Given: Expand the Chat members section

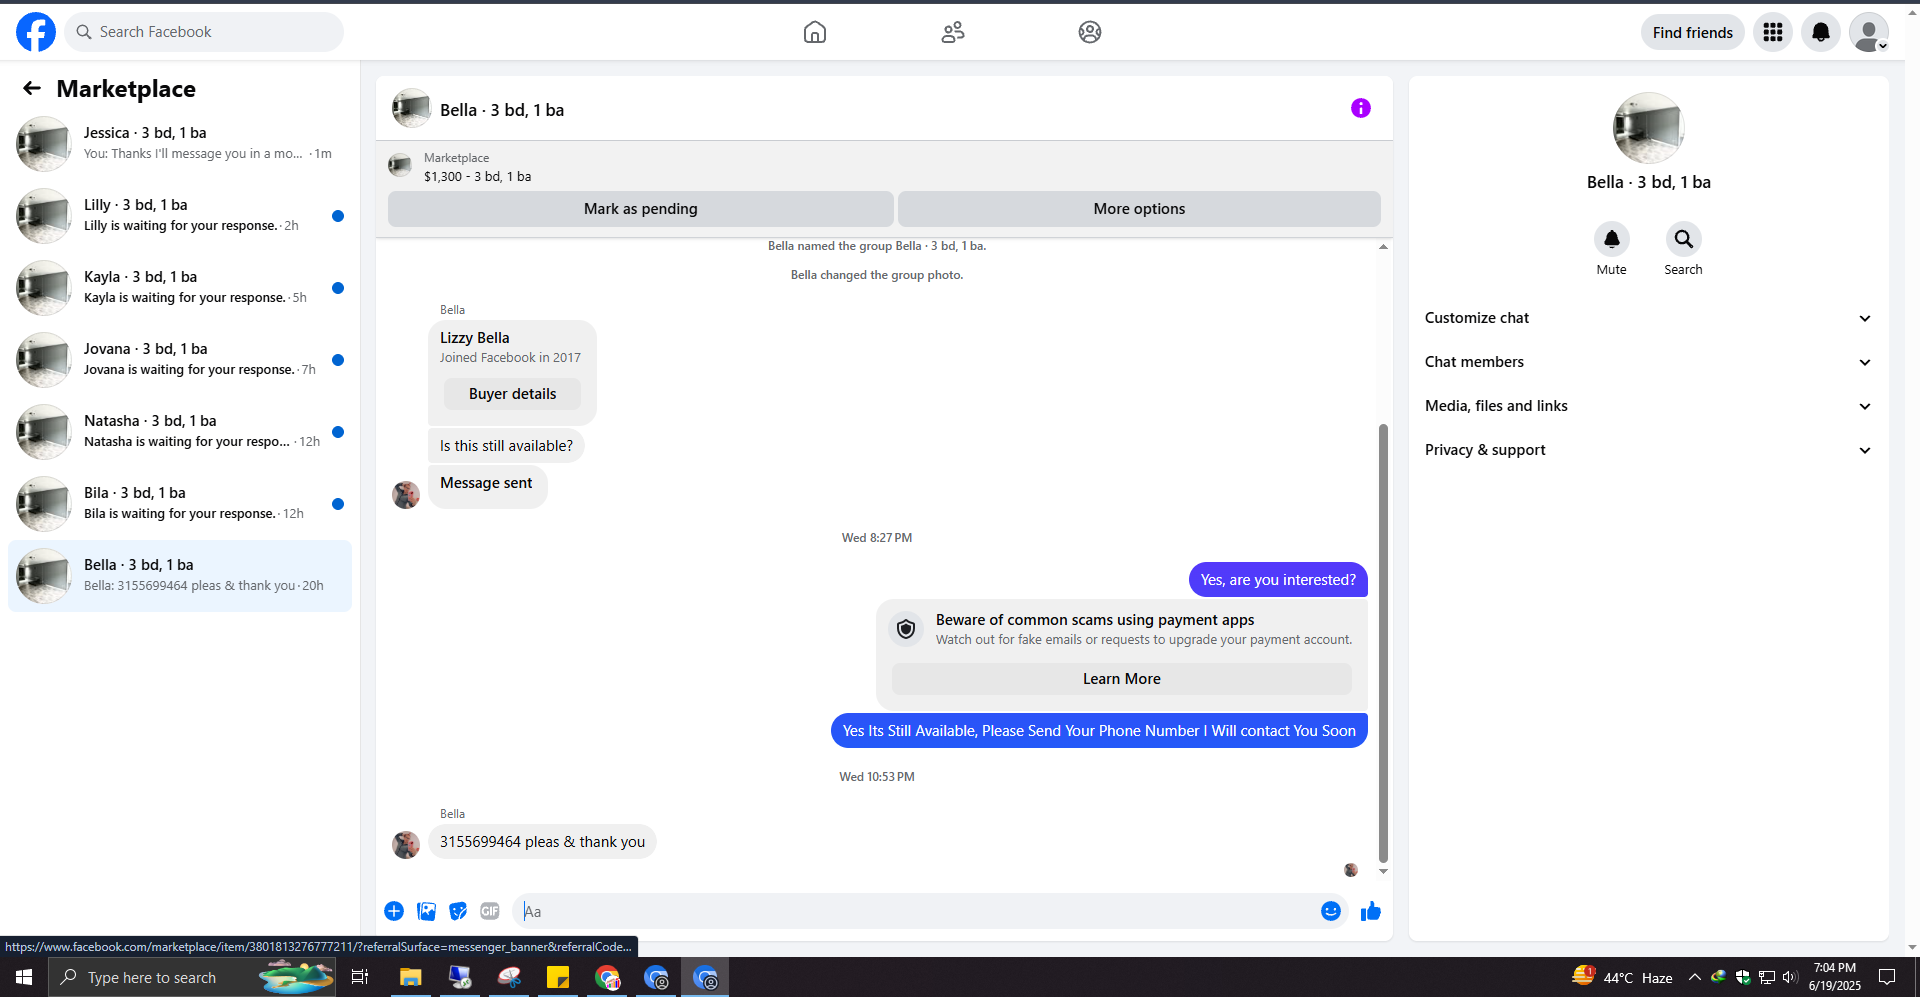Looking at the screenshot, I should pos(1648,362).
